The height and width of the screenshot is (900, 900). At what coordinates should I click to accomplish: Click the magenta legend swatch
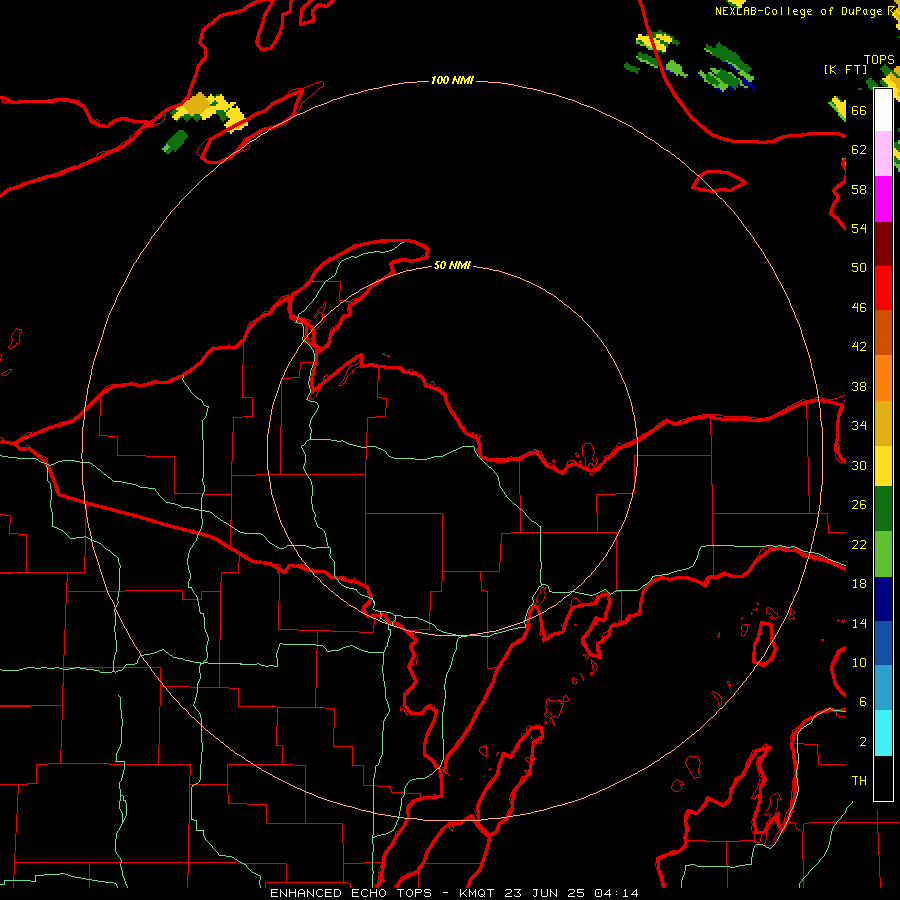tap(883, 199)
